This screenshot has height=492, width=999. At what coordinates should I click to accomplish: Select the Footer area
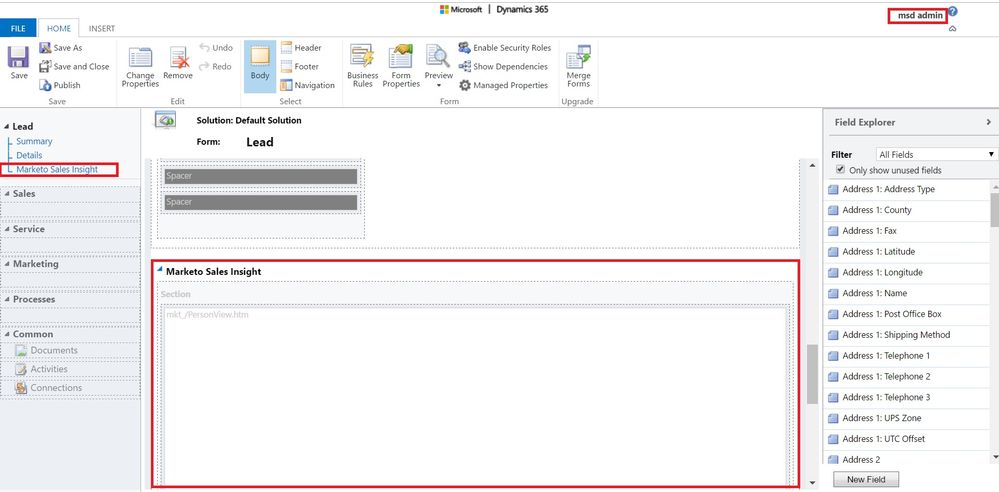coord(300,66)
